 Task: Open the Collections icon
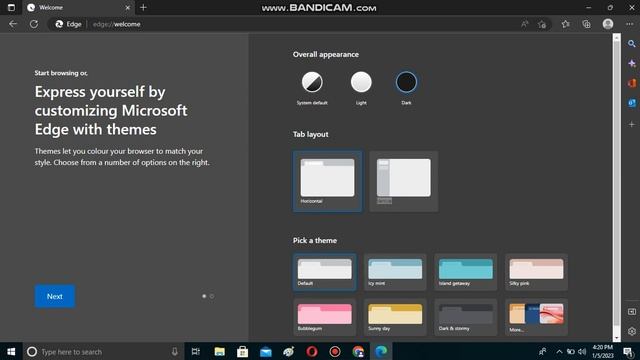point(587,24)
